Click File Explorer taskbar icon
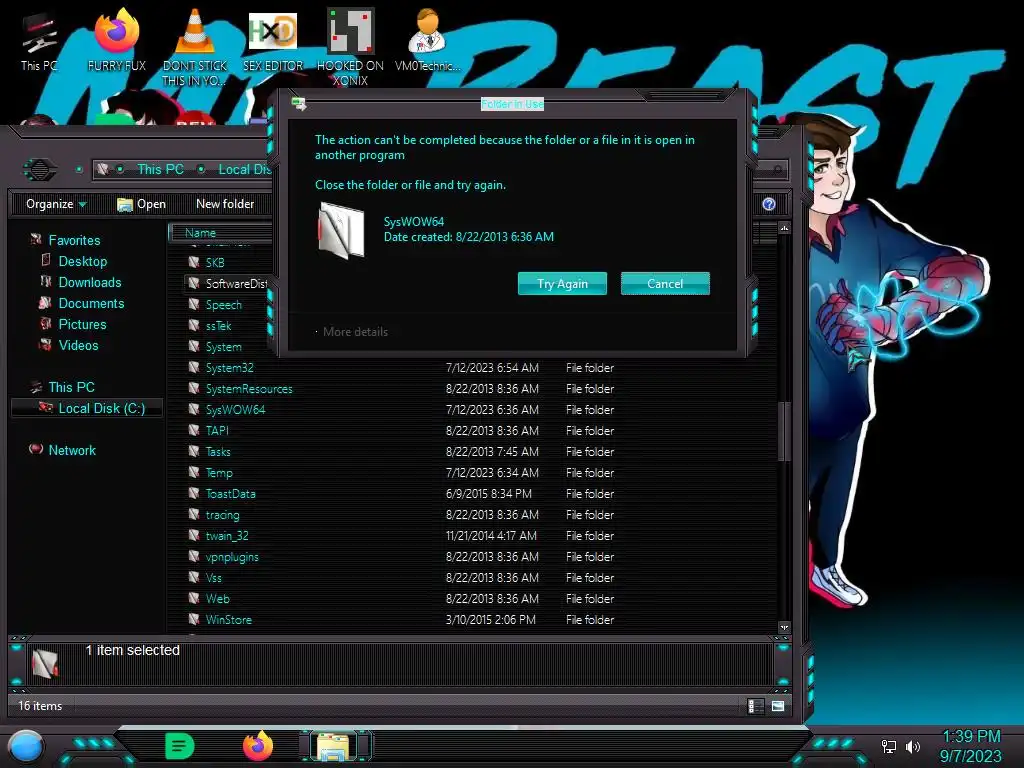Viewport: 1024px width, 768px height. tap(334, 746)
